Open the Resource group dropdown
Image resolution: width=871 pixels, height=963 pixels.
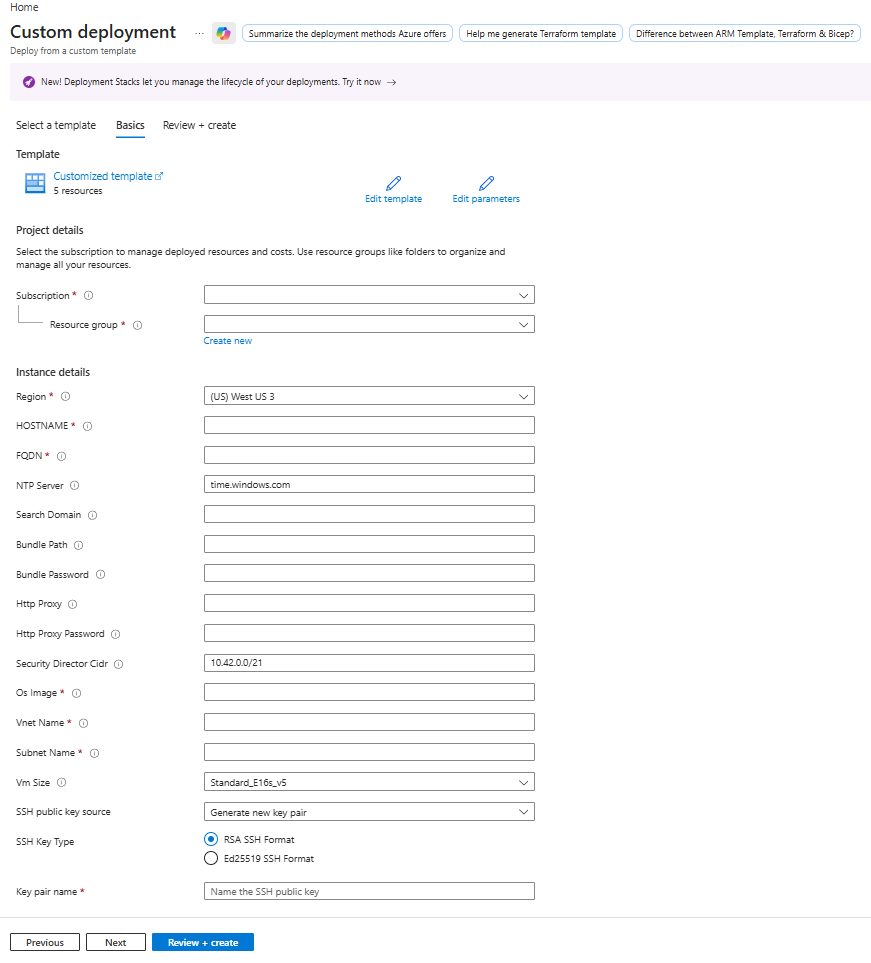(x=369, y=324)
